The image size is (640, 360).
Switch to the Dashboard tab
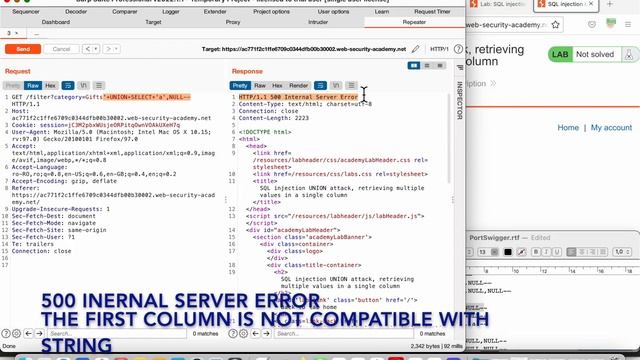click(56, 22)
